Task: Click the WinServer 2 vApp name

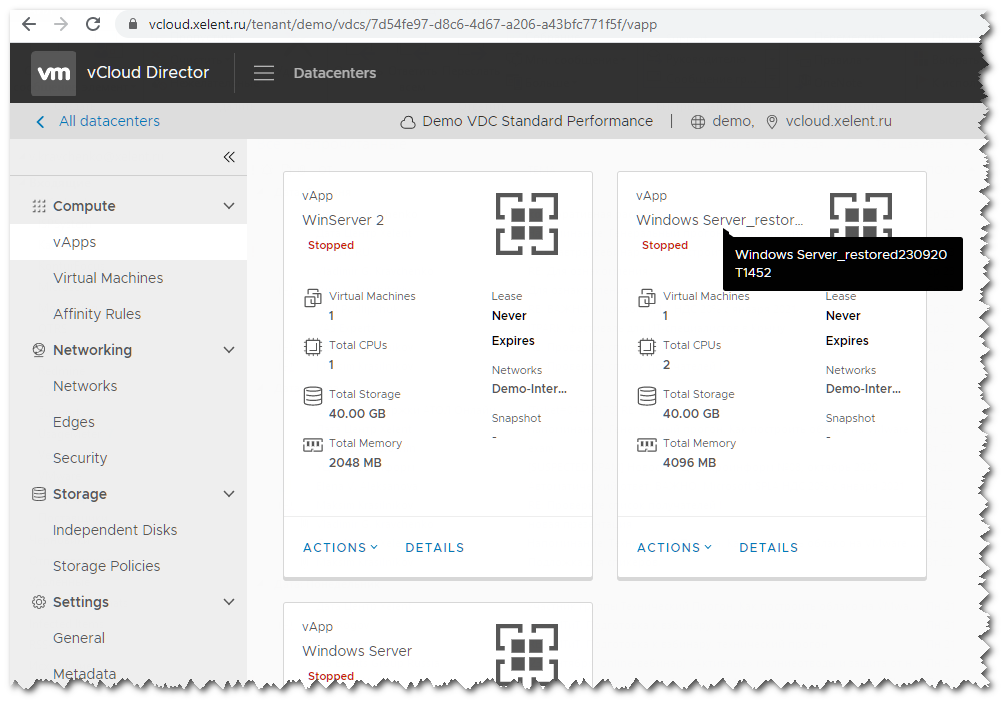Action: click(x=343, y=220)
